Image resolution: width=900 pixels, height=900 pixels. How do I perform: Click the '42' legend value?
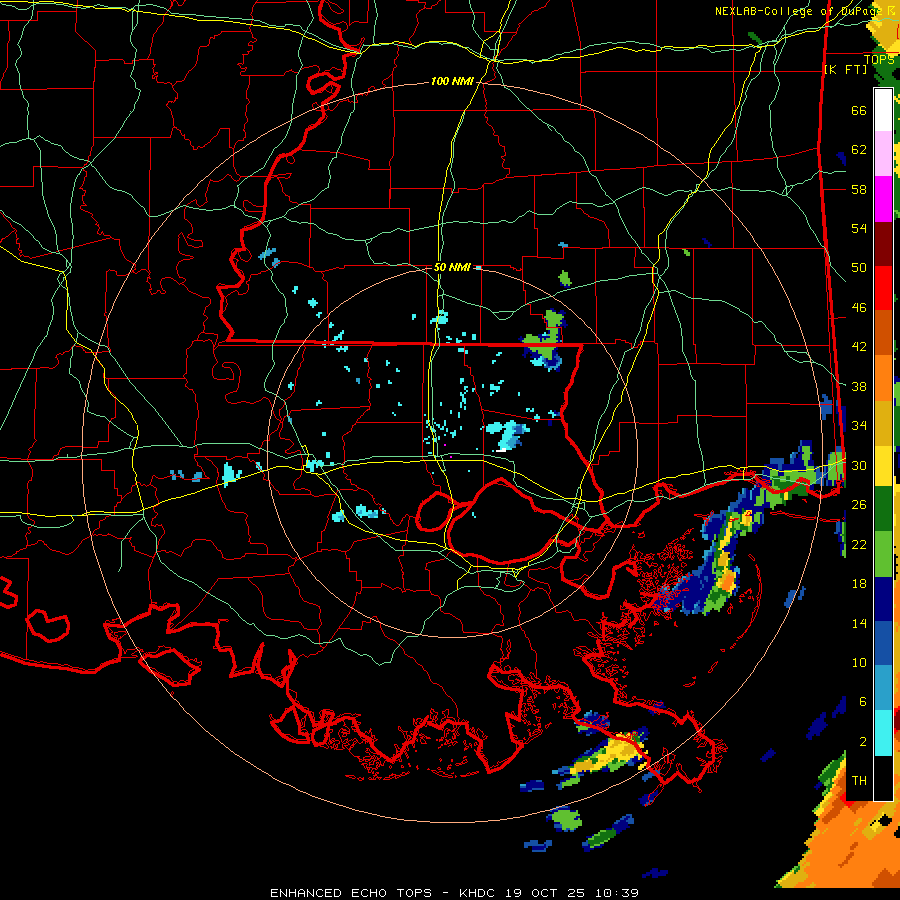click(x=859, y=346)
